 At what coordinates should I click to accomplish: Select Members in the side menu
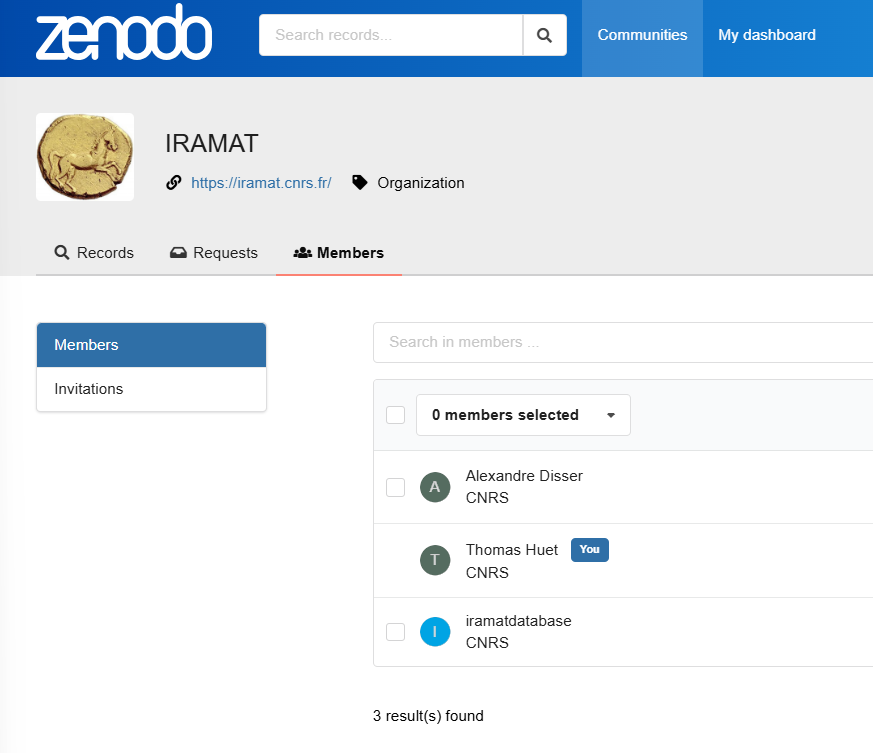click(x=151, y=345)
